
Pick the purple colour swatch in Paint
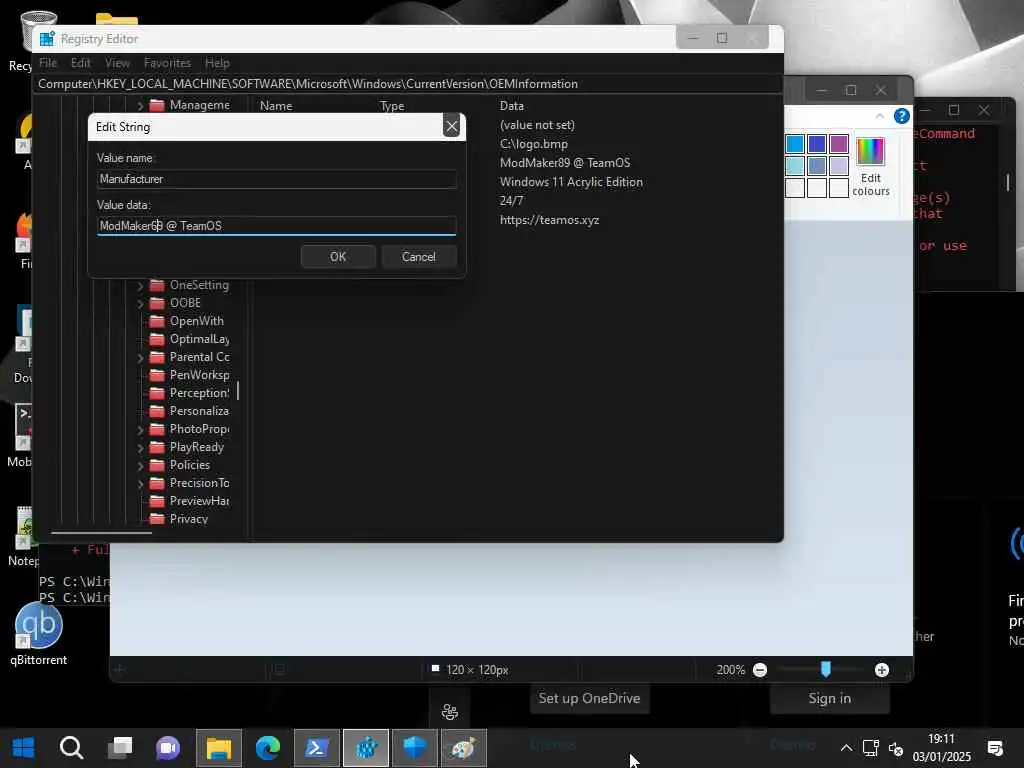click(x=839, y=144)
